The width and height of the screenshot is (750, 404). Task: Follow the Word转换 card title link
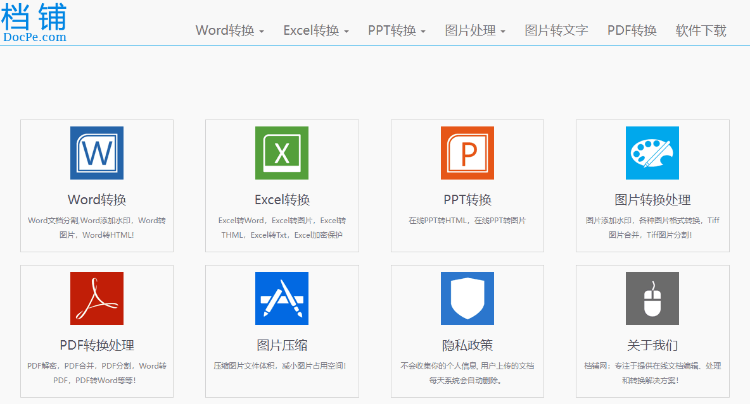97,199
